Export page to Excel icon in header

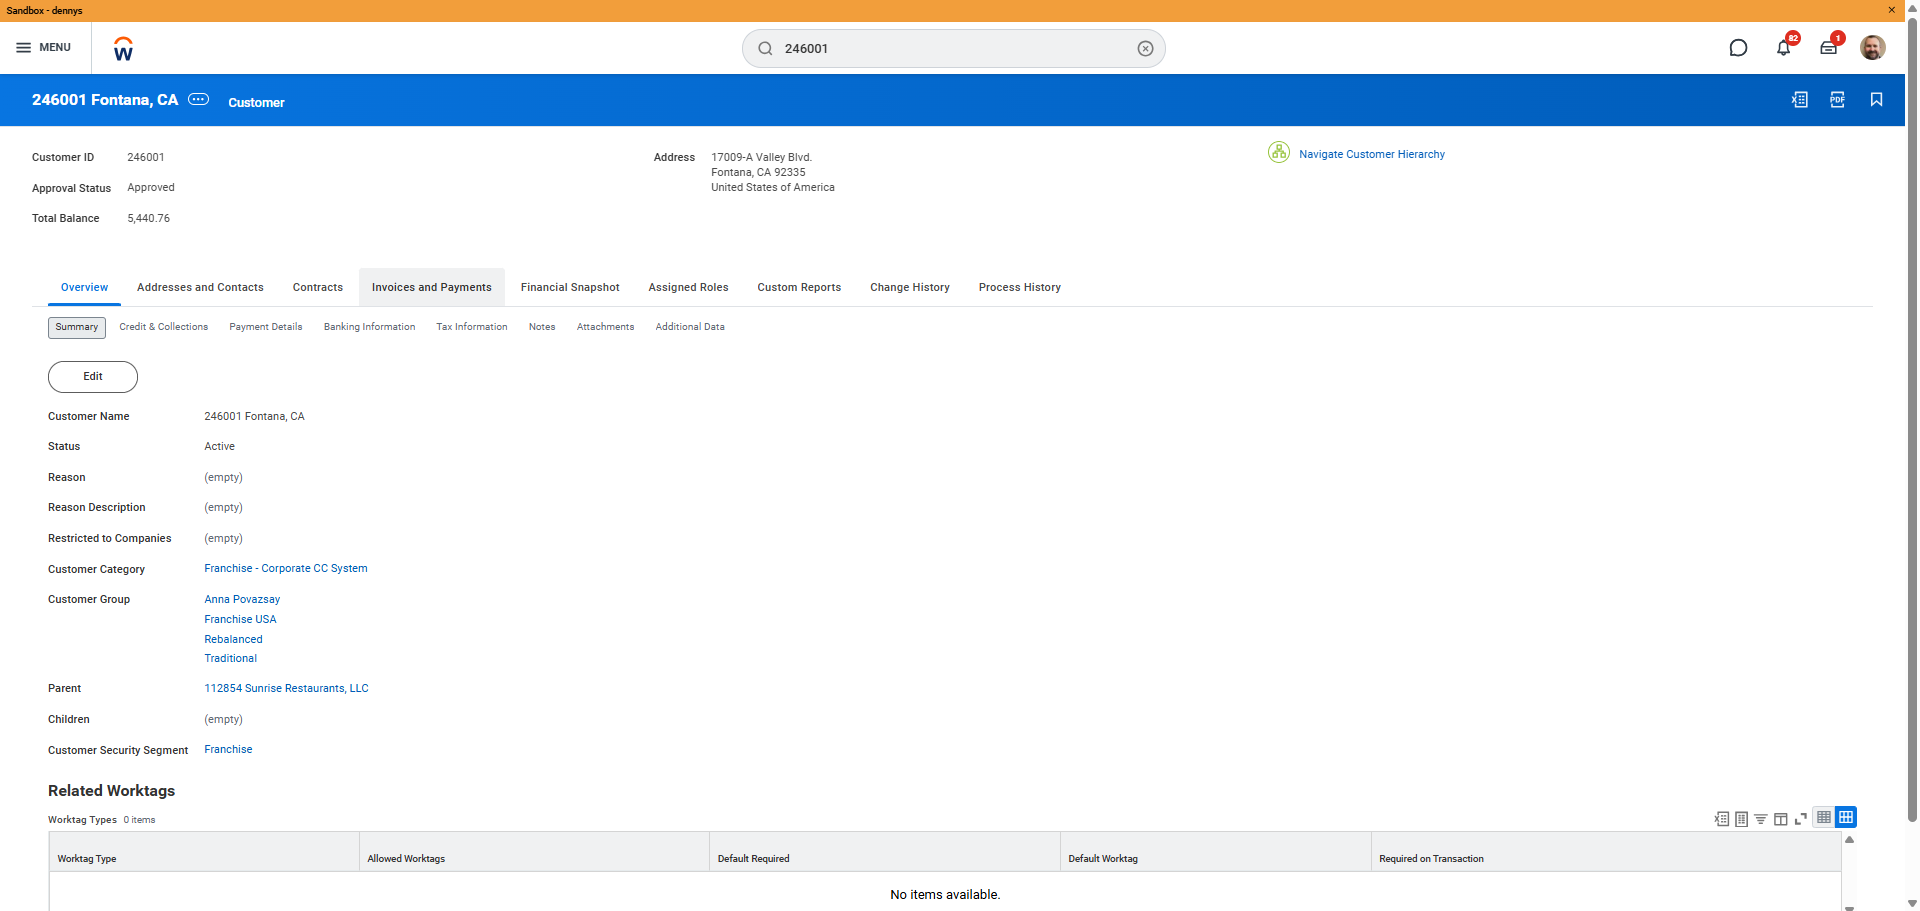pos(1799,100)
